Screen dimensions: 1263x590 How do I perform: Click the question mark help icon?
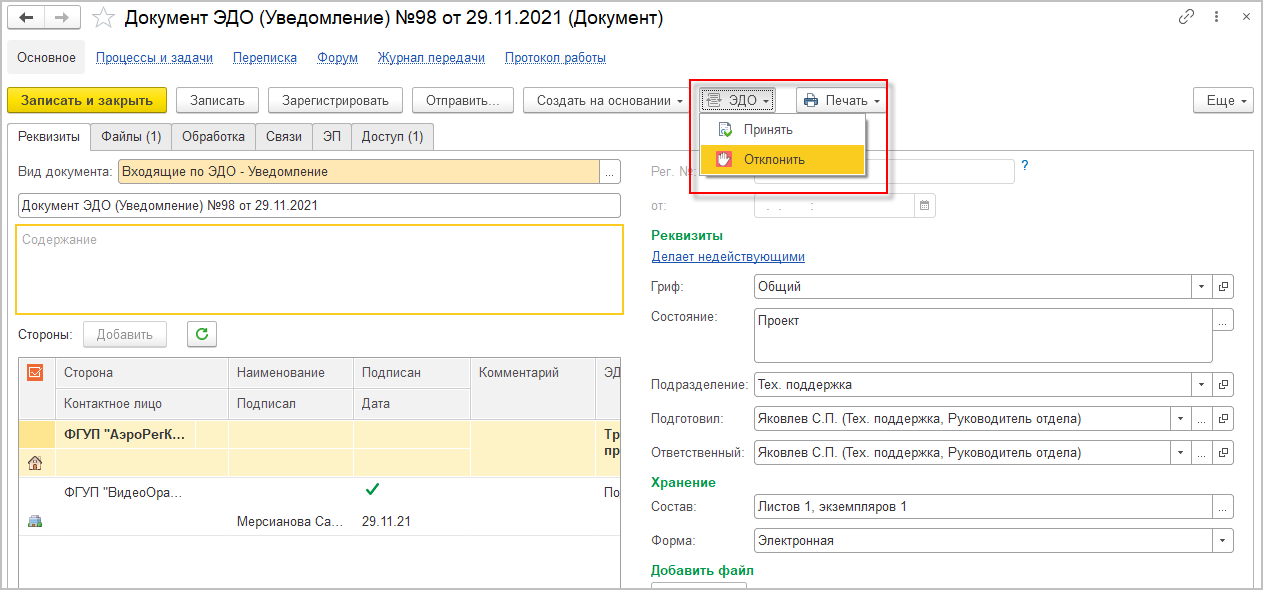tap(1024, 166)
